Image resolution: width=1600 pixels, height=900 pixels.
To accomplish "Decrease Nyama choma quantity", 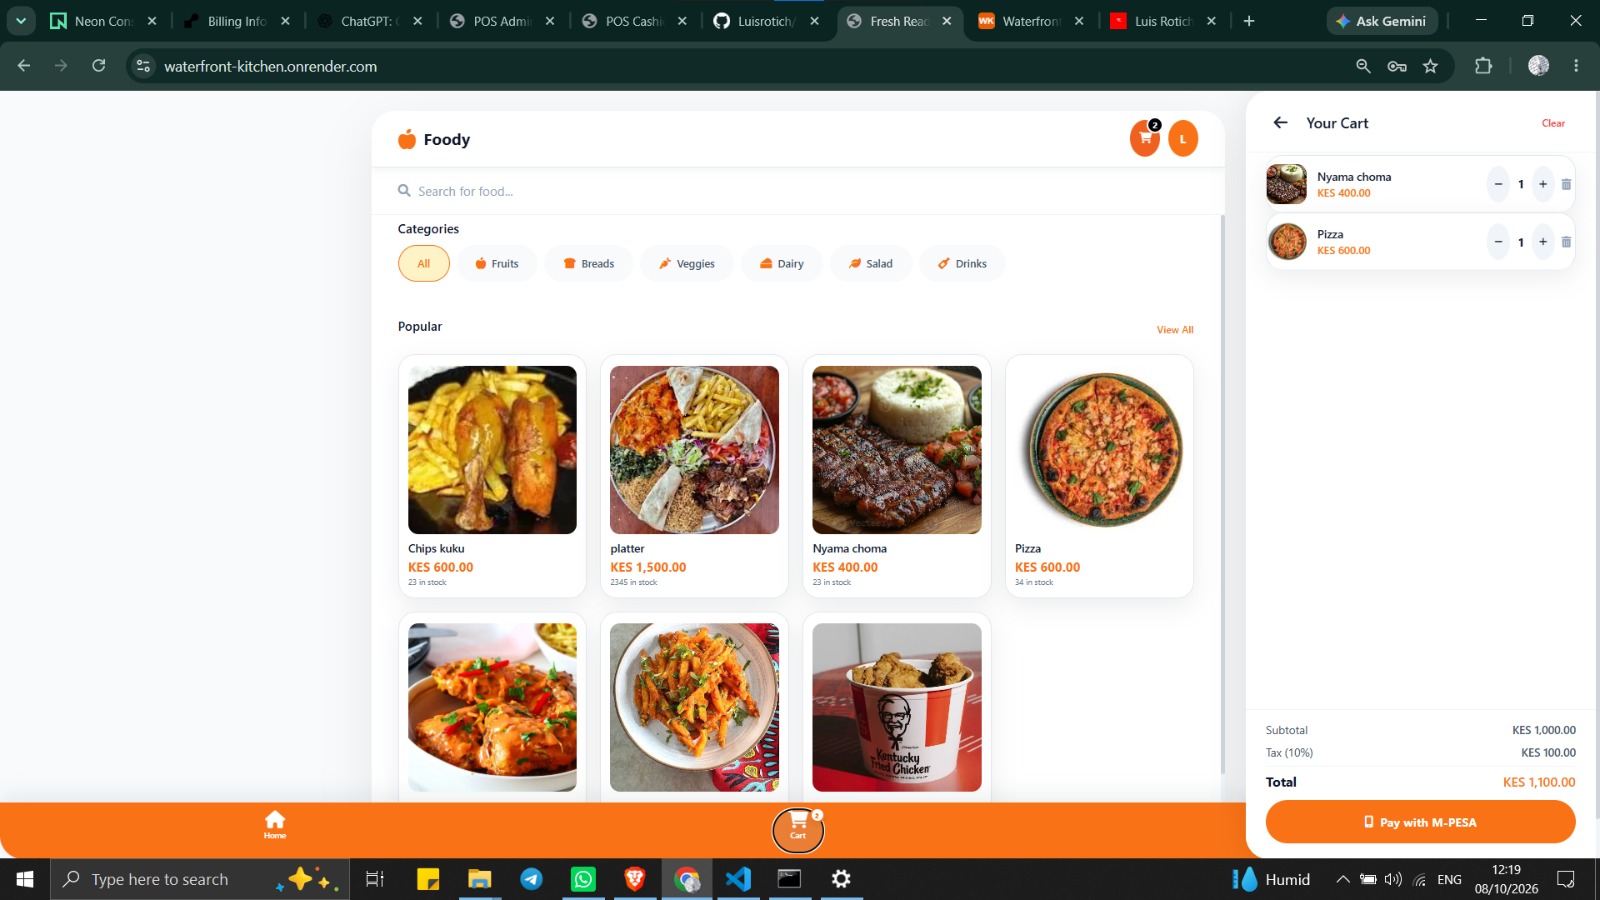I will pos(1498,184).
